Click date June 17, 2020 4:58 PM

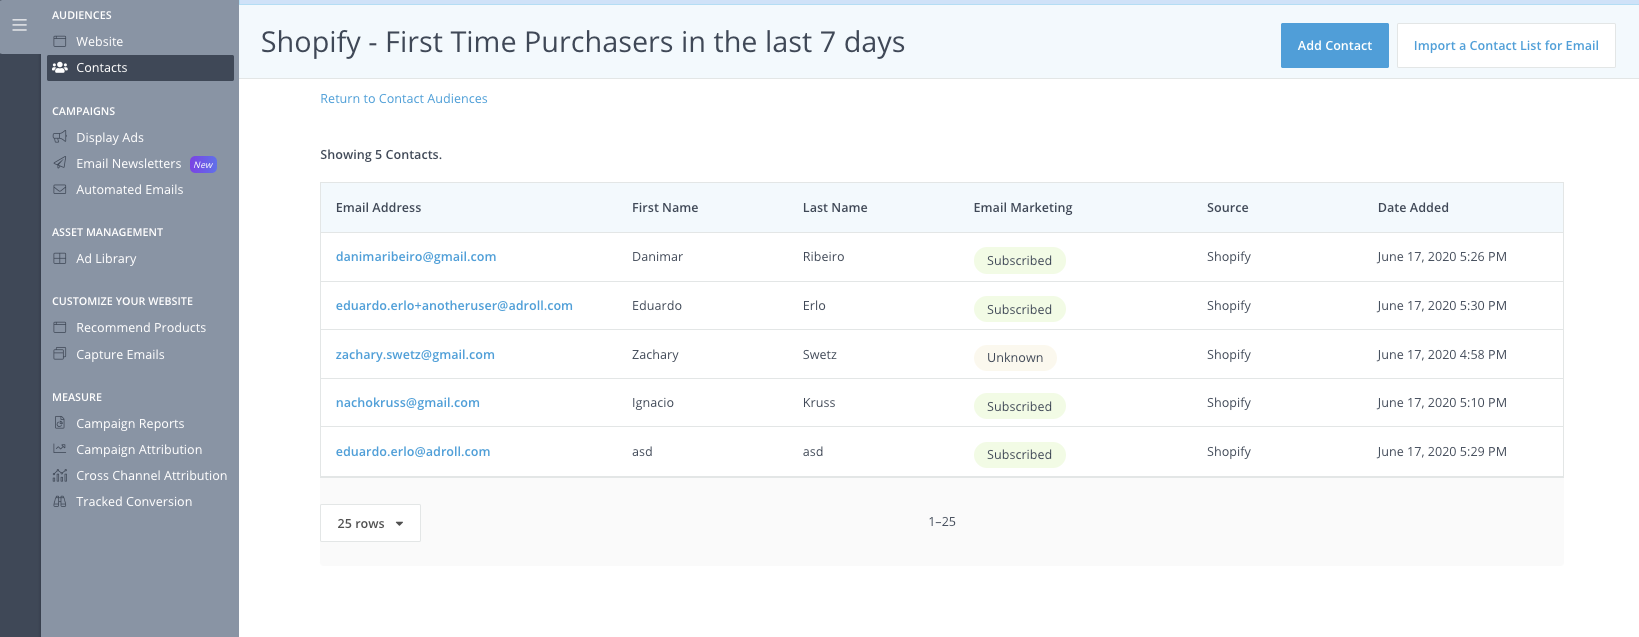click(x=1442, y=354)
